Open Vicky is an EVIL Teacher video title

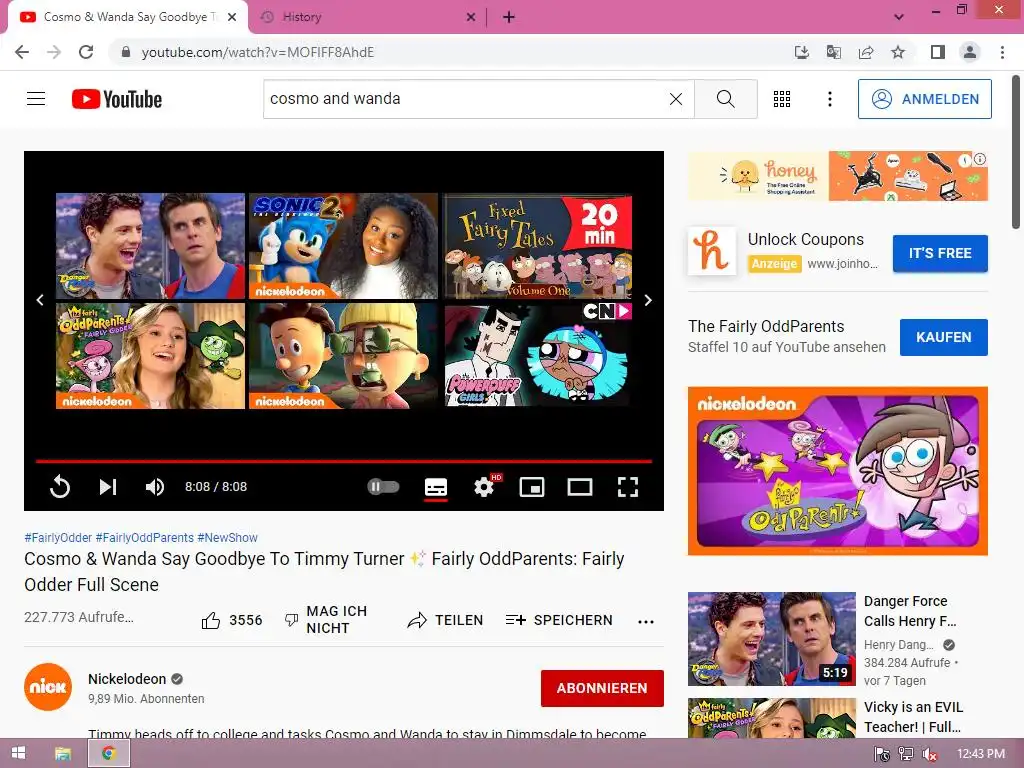tap(913, 716)
